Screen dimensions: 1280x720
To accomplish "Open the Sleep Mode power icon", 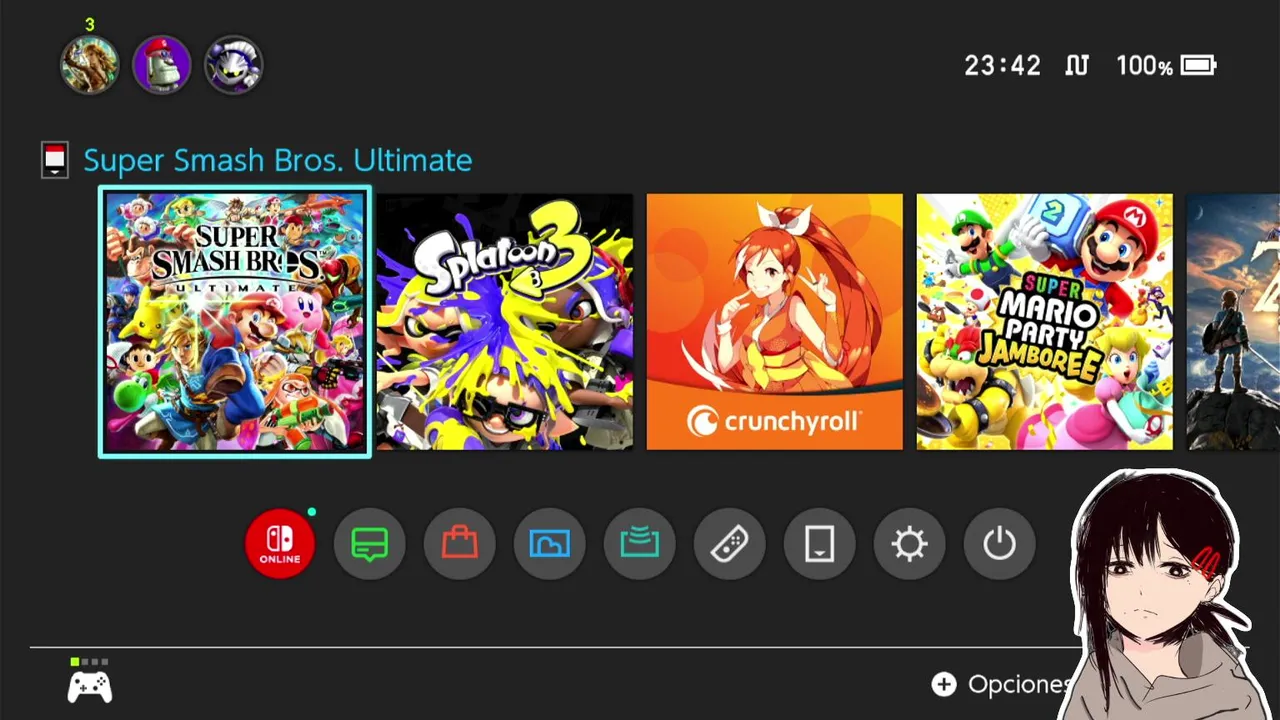I will pos(1000,544).
